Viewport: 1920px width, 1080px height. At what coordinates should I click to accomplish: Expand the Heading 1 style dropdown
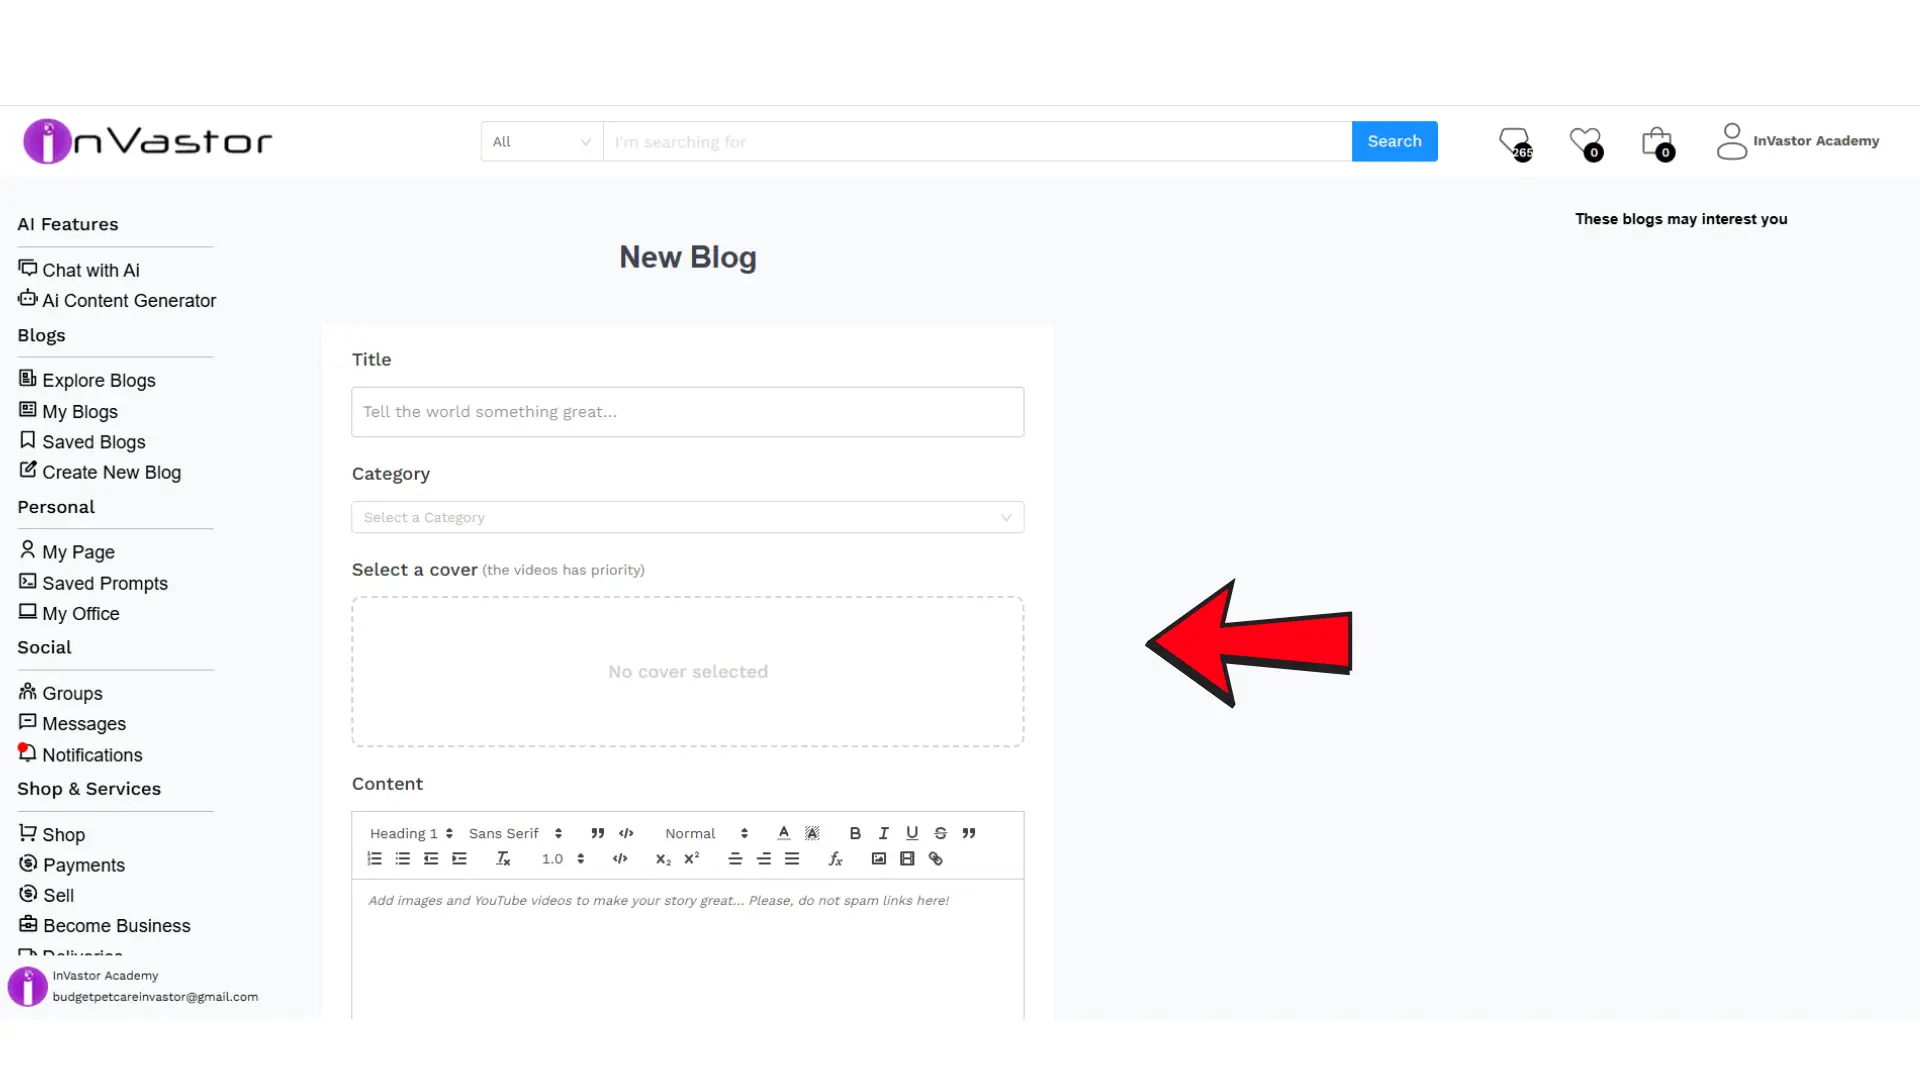(411, 833)
